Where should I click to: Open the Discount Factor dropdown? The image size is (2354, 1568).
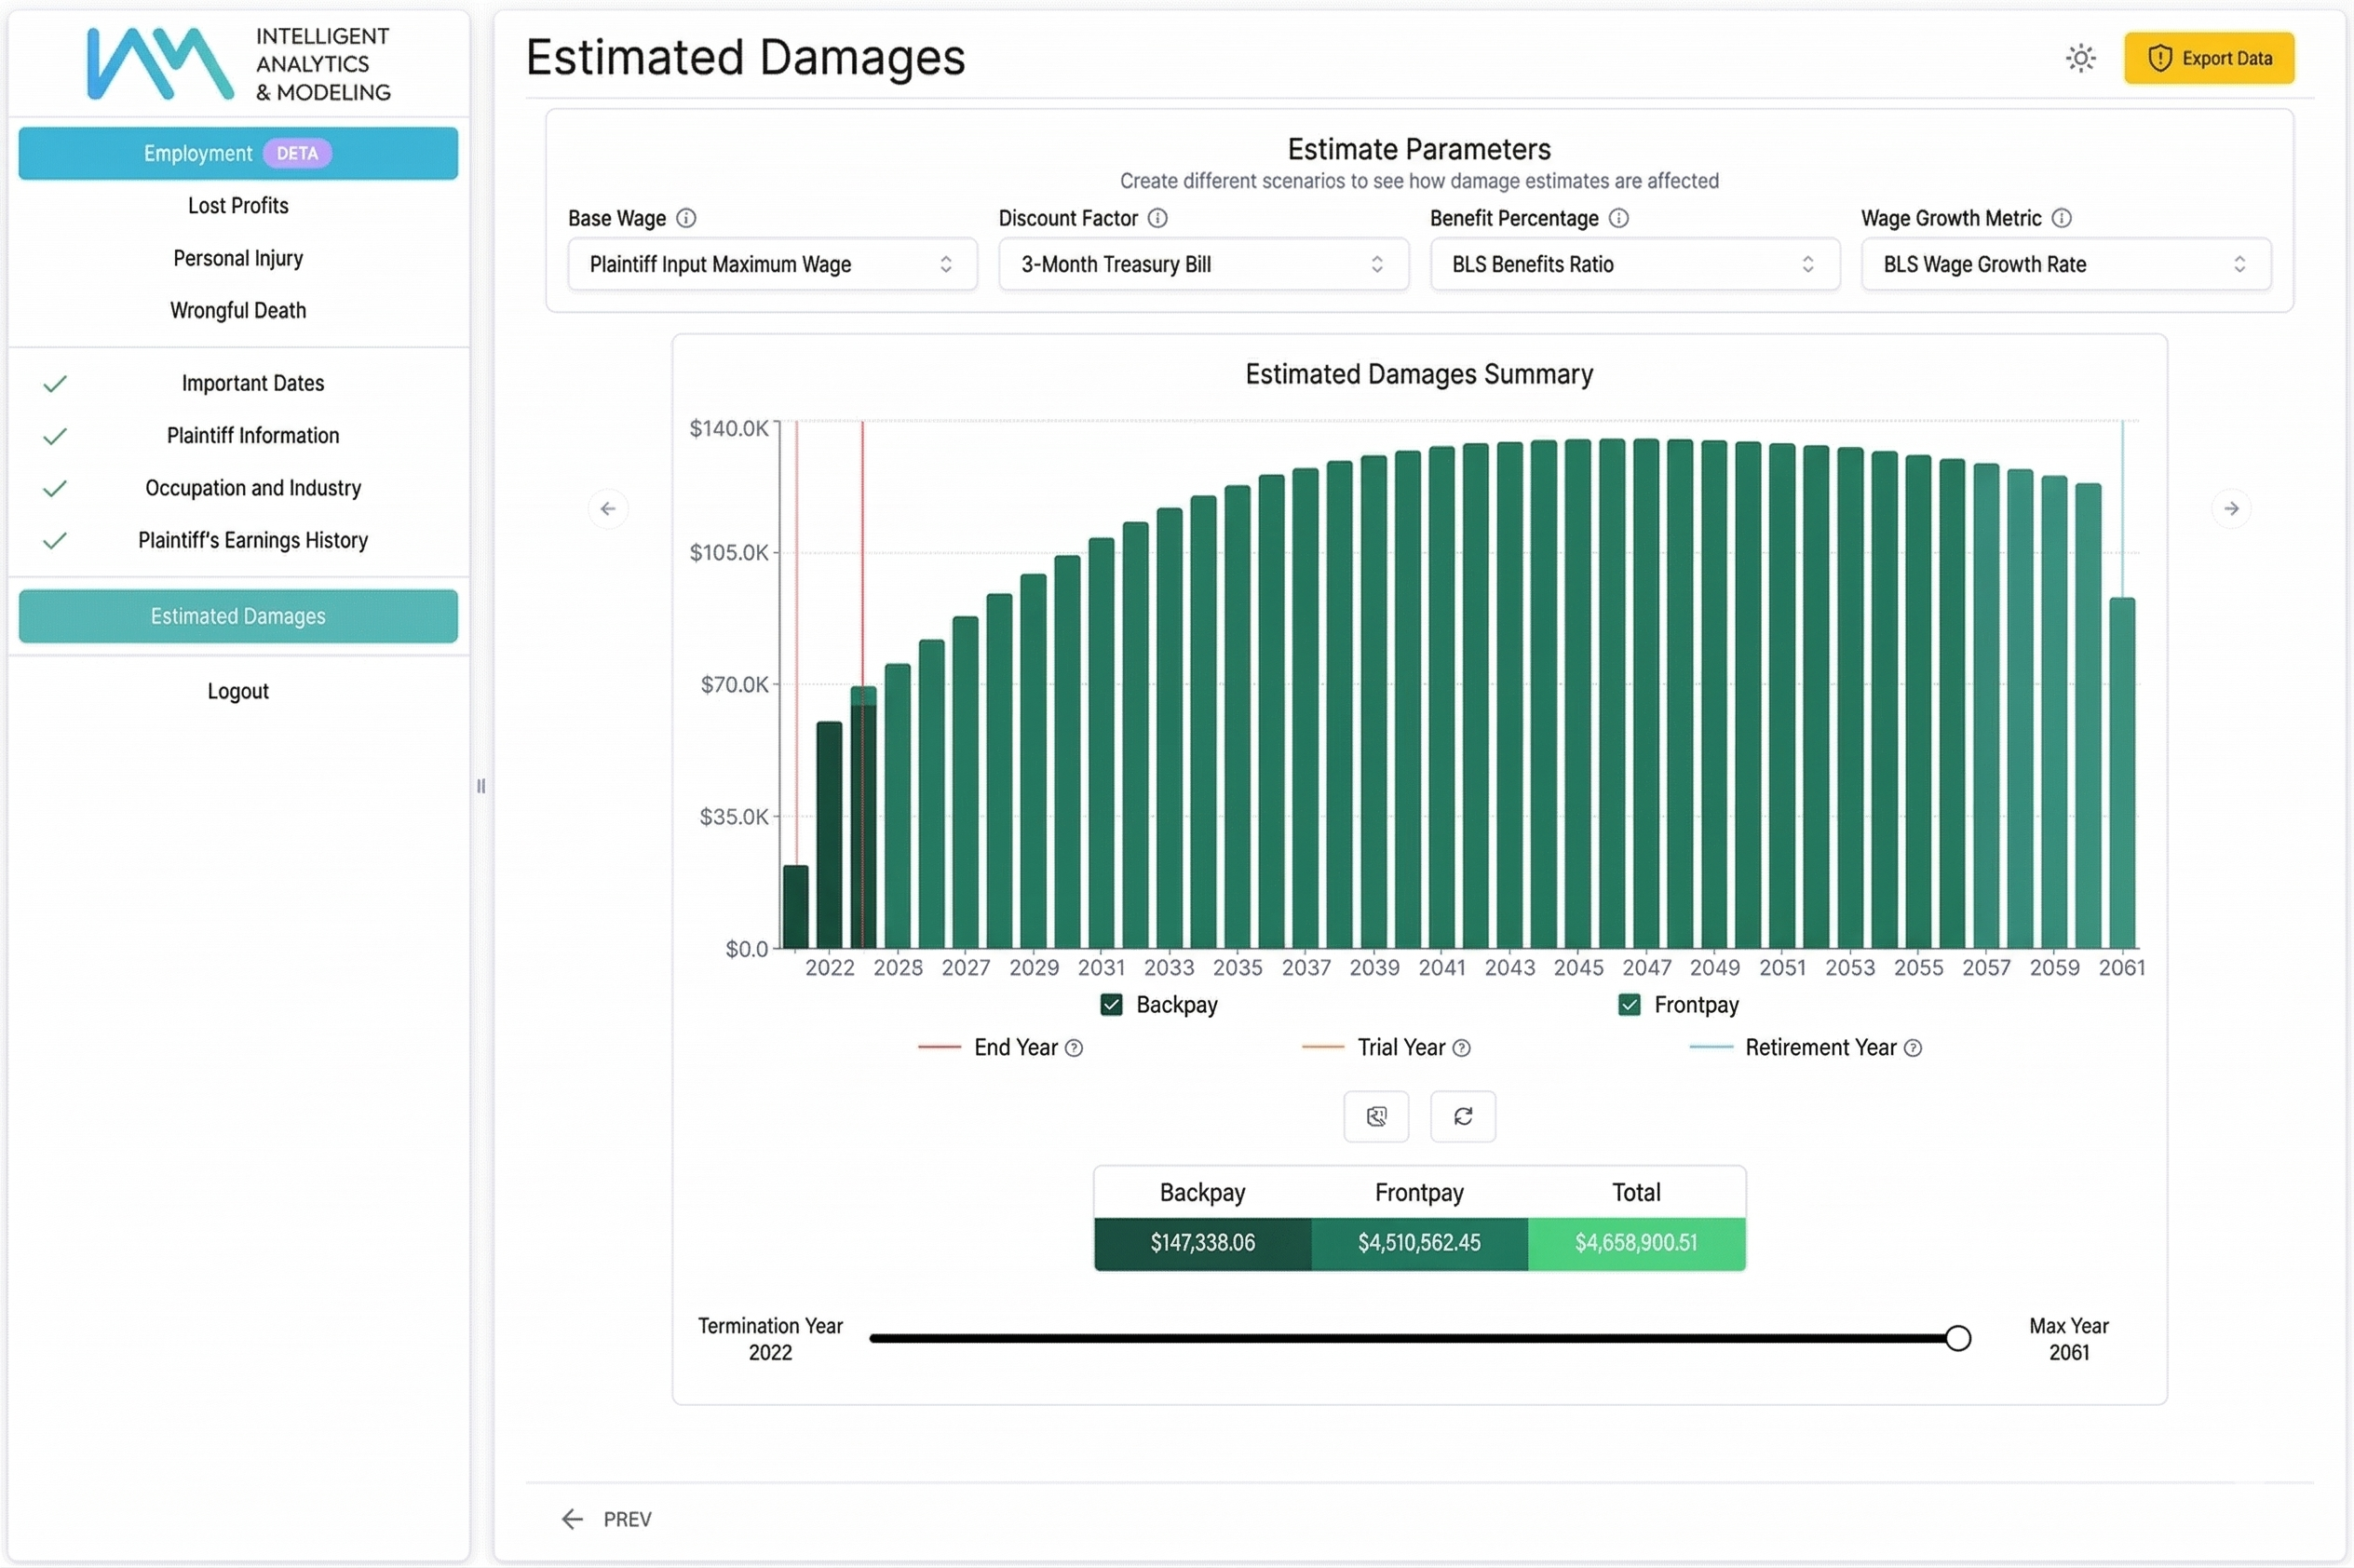[1203, 264]
